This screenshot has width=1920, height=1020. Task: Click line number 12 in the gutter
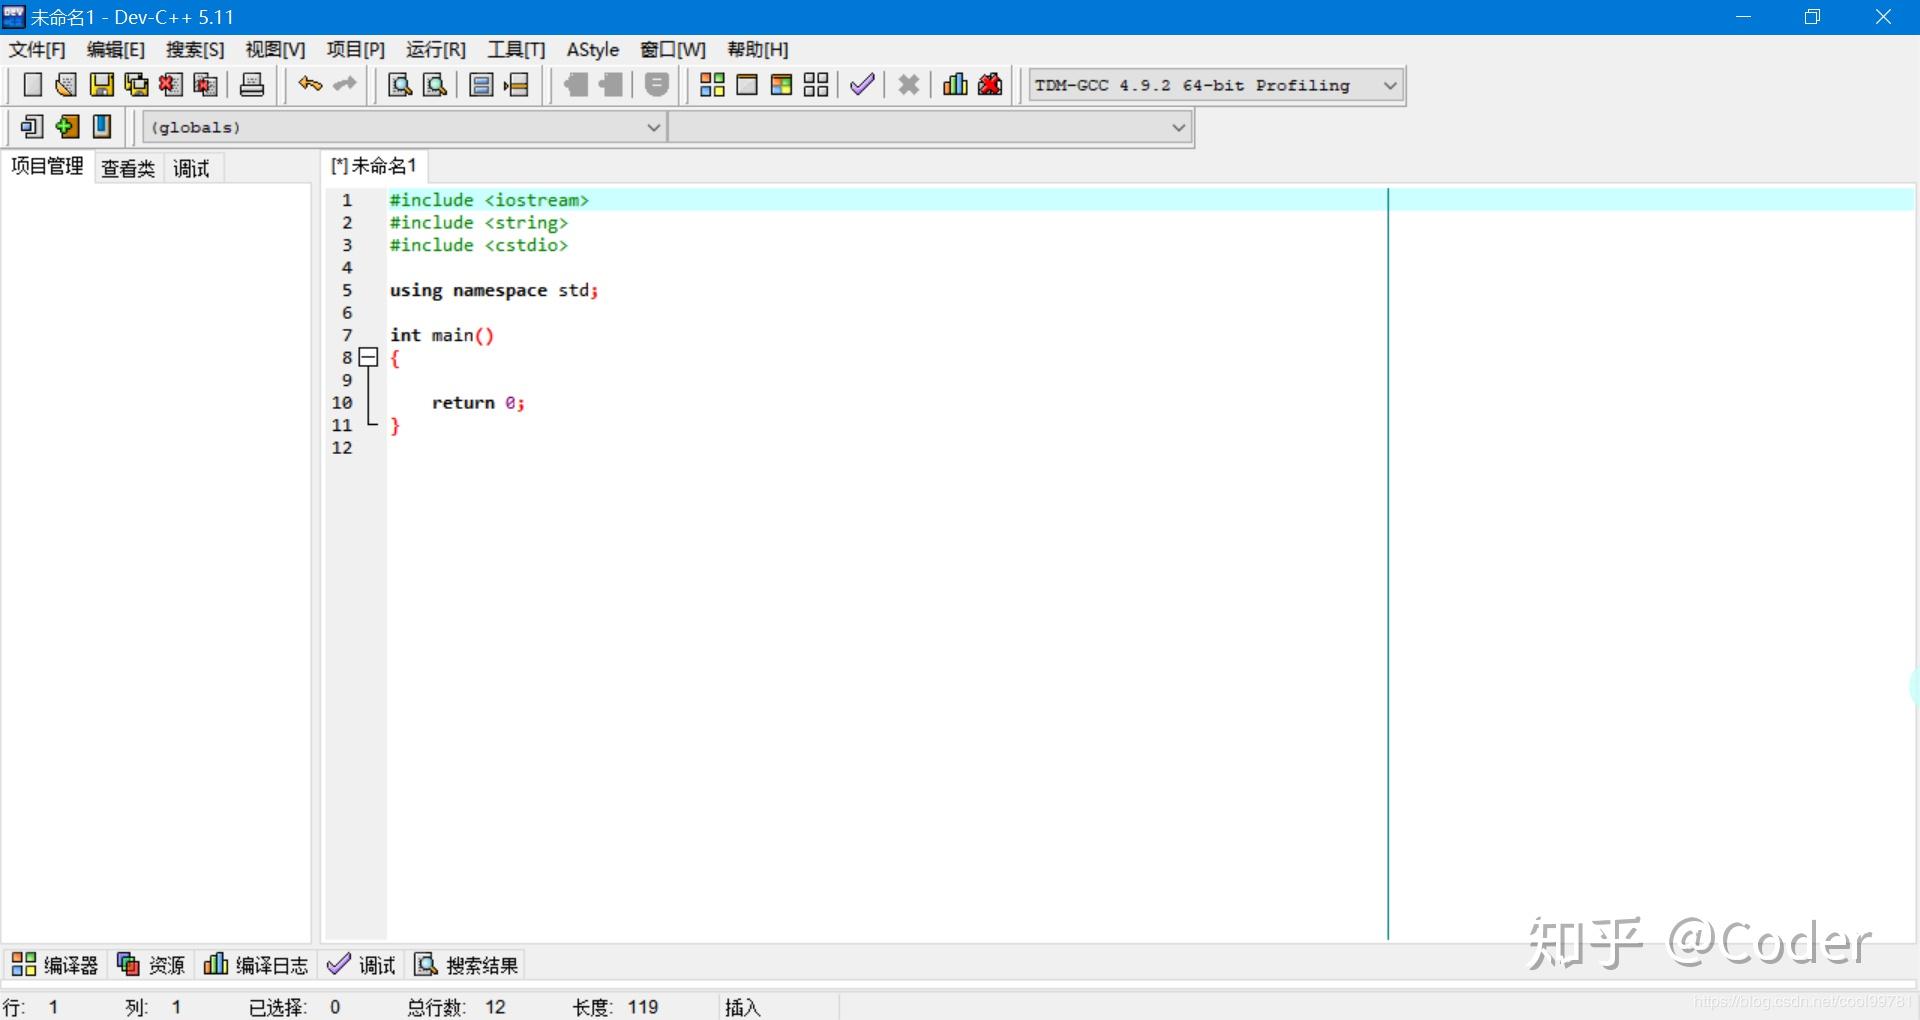pos(342,448)
